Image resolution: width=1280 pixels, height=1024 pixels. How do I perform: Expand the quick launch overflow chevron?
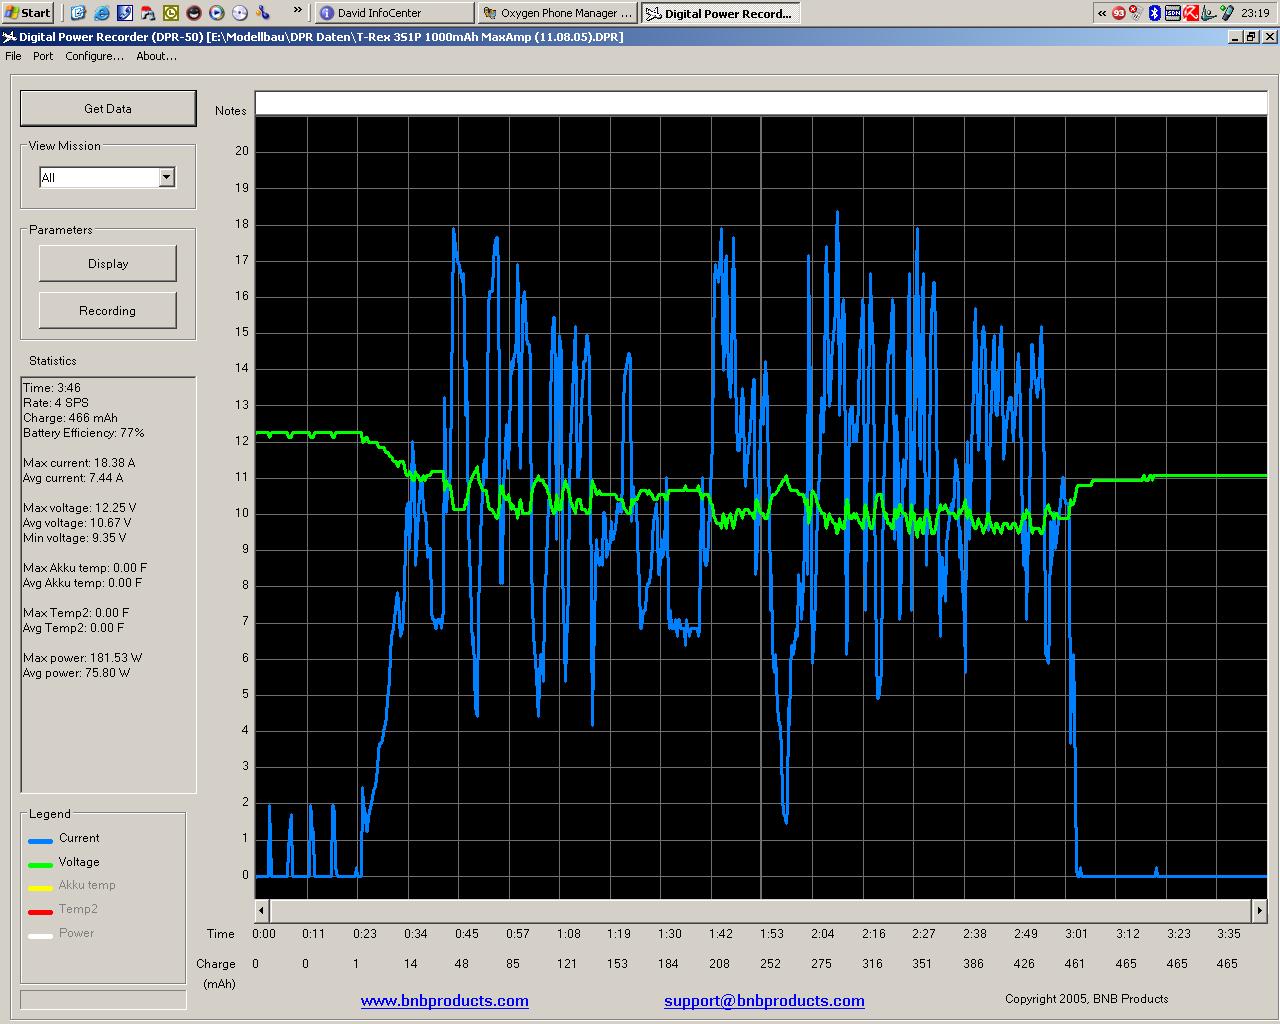point(297,12)
